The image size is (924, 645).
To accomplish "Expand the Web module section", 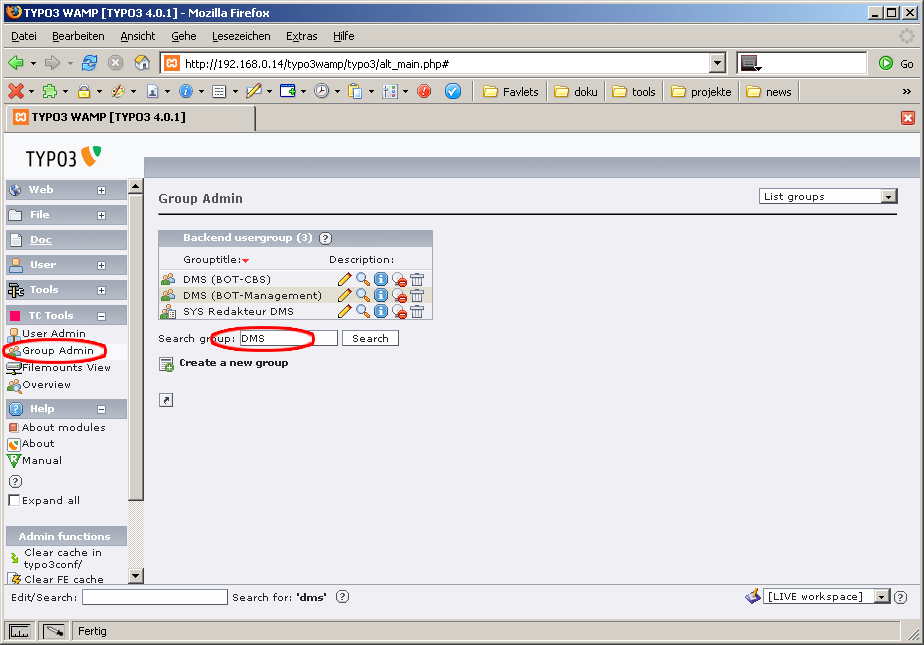I will [101, 190].
